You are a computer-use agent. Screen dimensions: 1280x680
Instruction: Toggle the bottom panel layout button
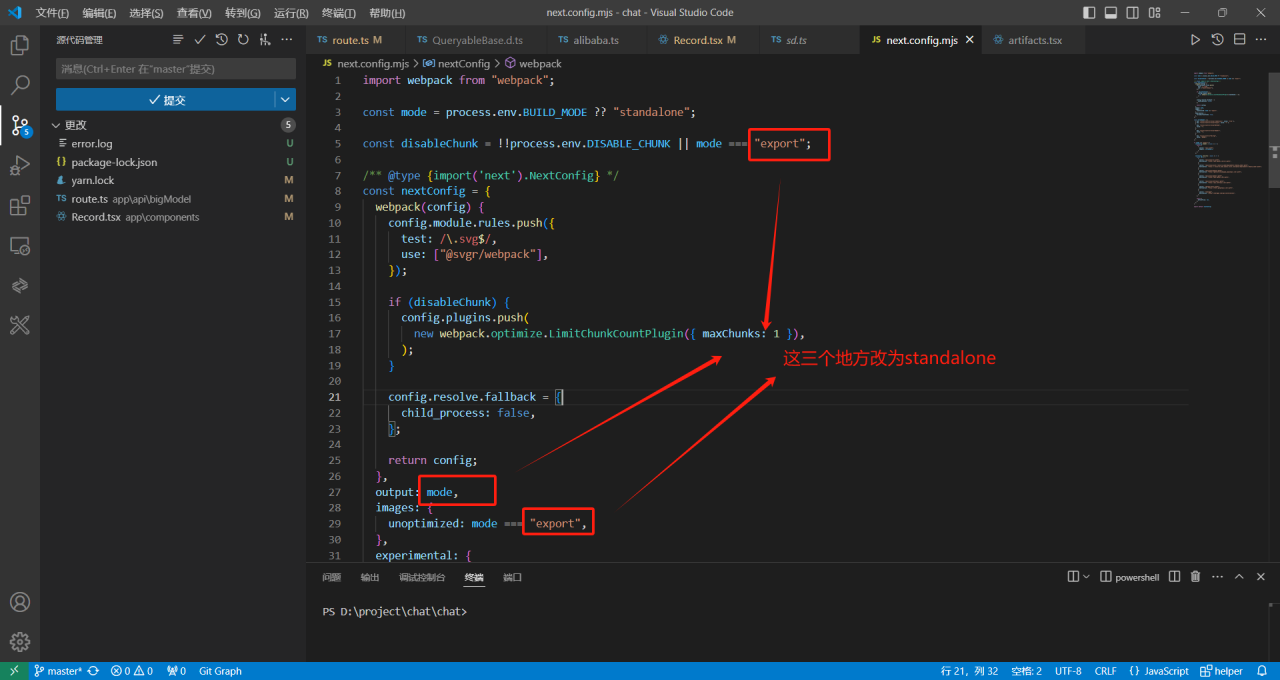[x=1111, y=13]
